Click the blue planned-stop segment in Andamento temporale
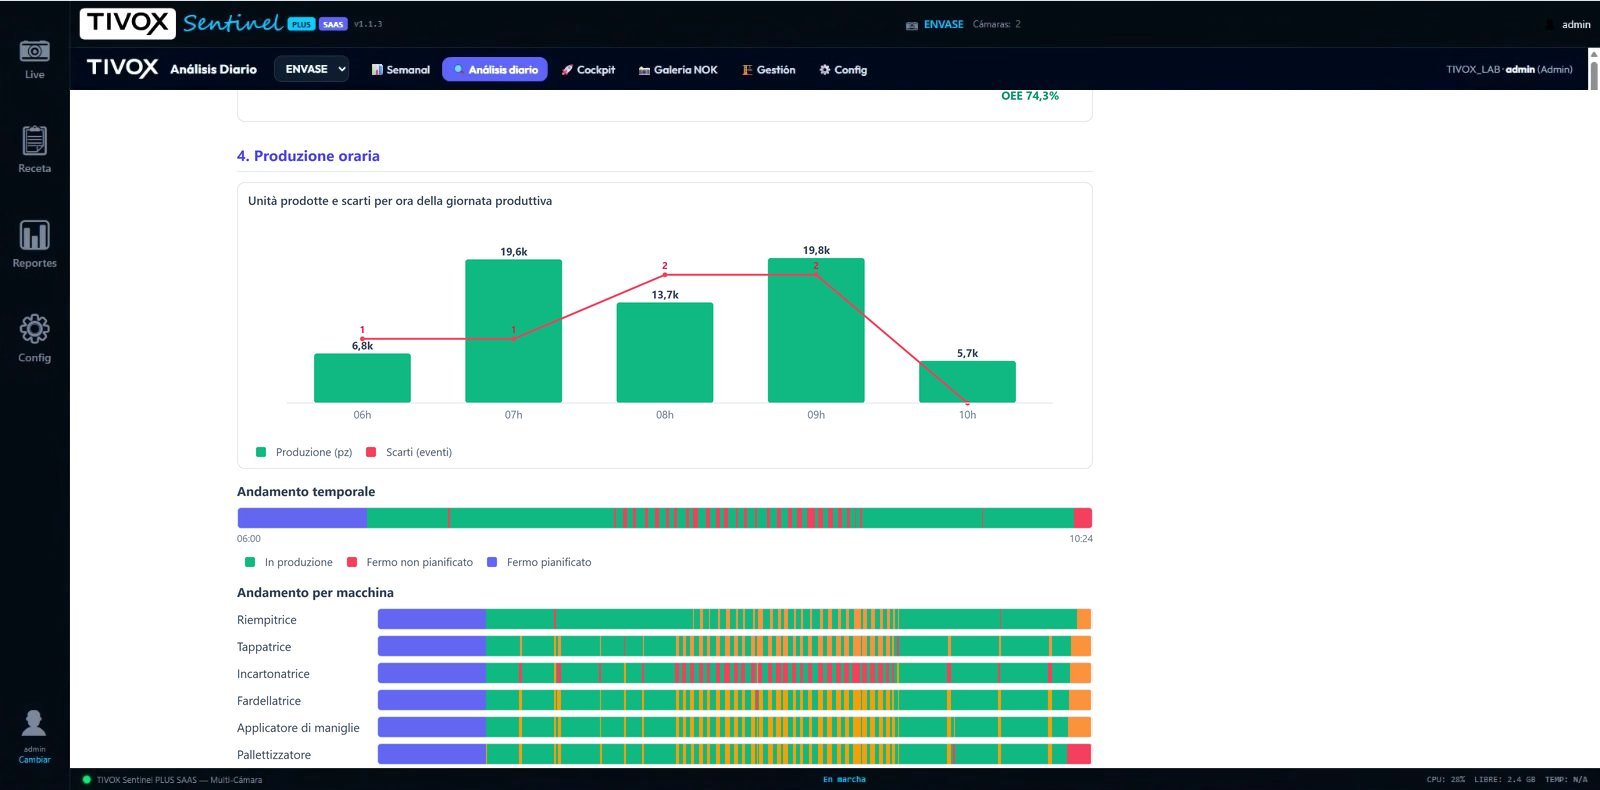The image size is (1600, 790). (x=302, y=518)
